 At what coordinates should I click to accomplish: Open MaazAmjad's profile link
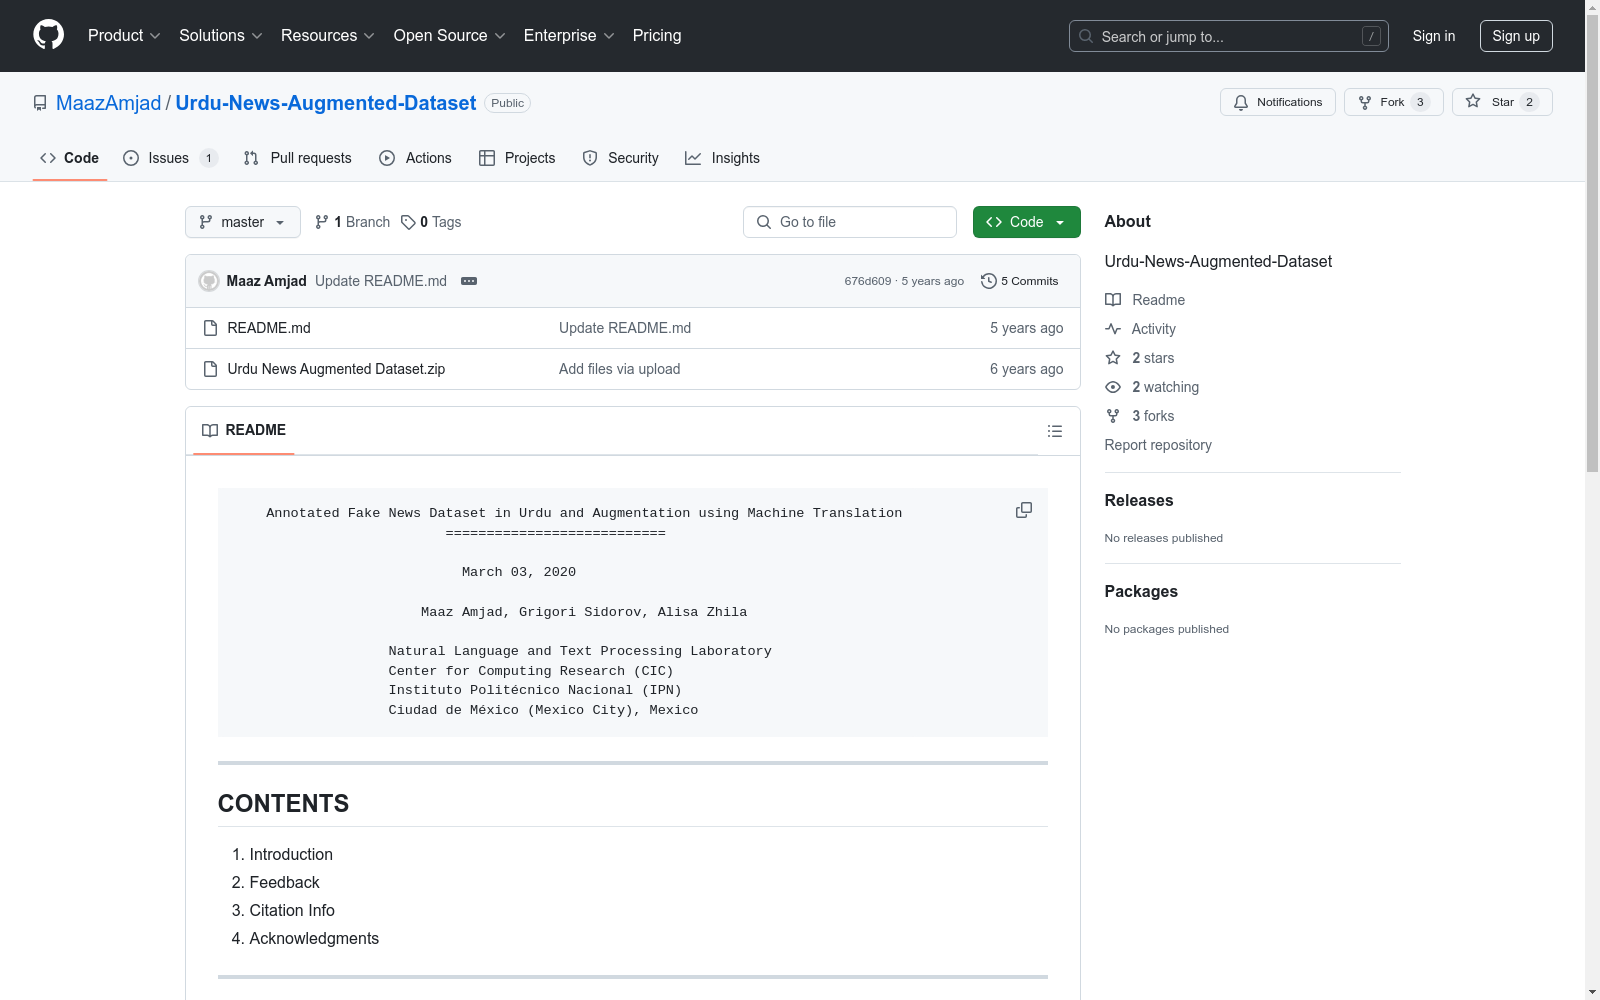108,103
